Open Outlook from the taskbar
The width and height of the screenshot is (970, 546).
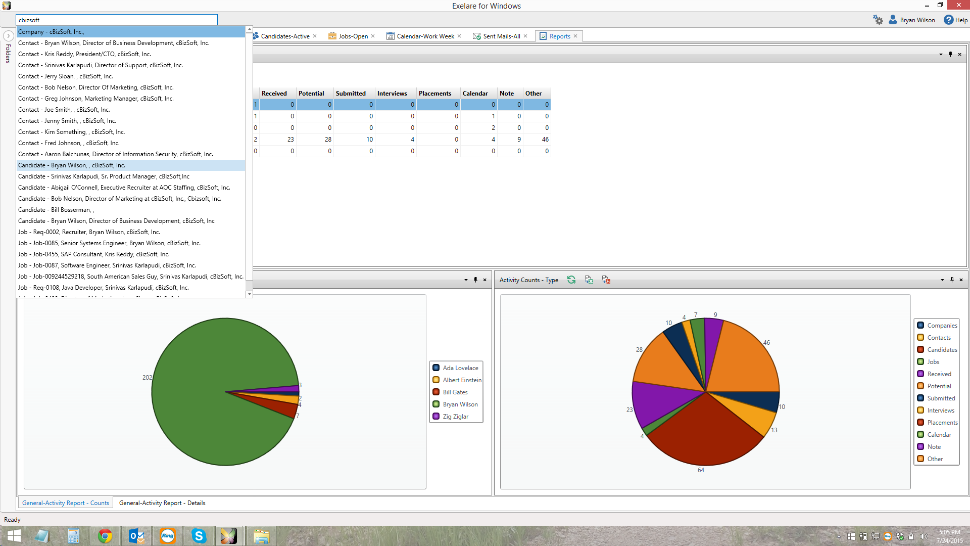pyautogui.click(x=136, y=535)
